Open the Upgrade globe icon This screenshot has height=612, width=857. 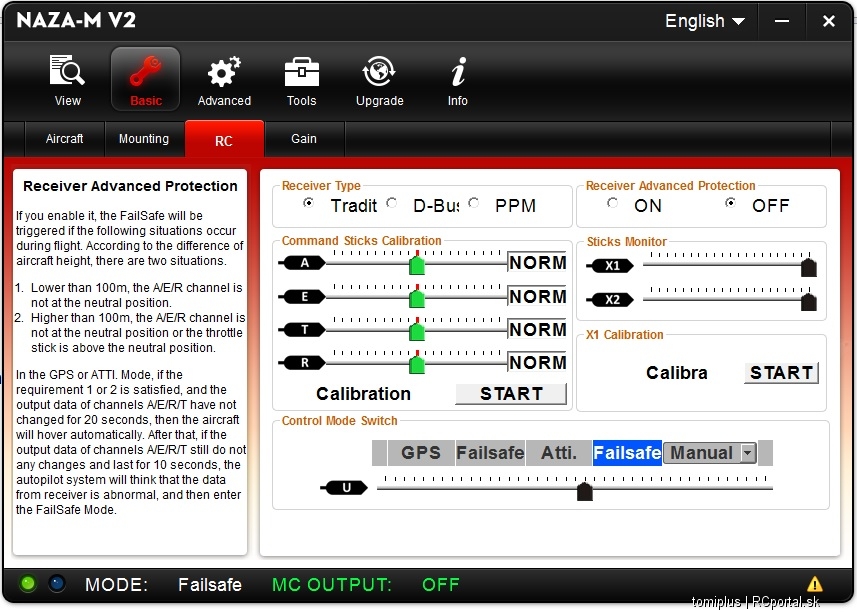click(x=379, y=72)
